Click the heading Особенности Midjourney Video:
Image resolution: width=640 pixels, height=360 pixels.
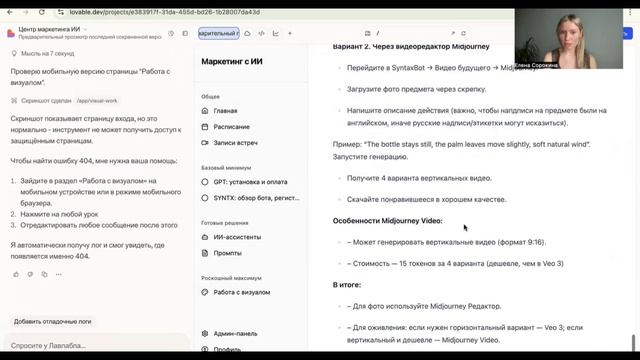pos(388,221)
